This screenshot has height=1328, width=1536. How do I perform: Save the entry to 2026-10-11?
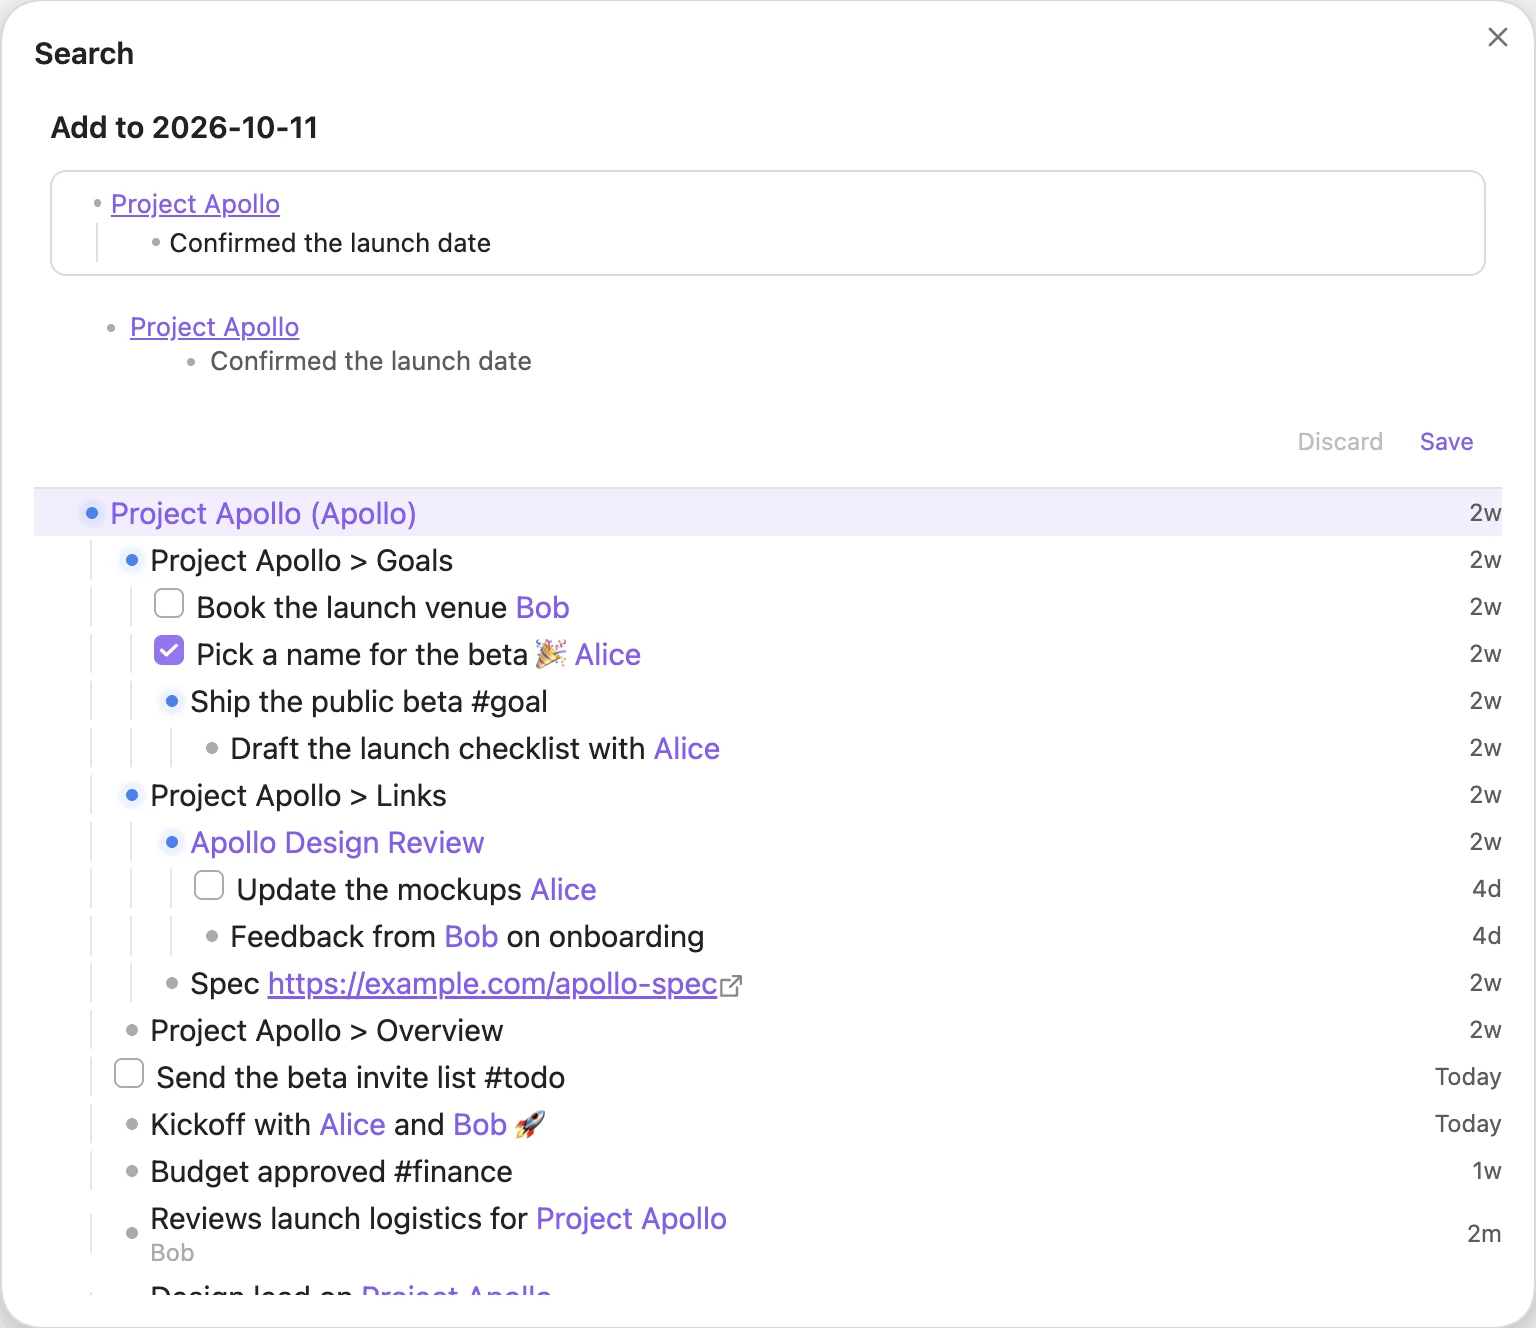(x=1446, y=442)
